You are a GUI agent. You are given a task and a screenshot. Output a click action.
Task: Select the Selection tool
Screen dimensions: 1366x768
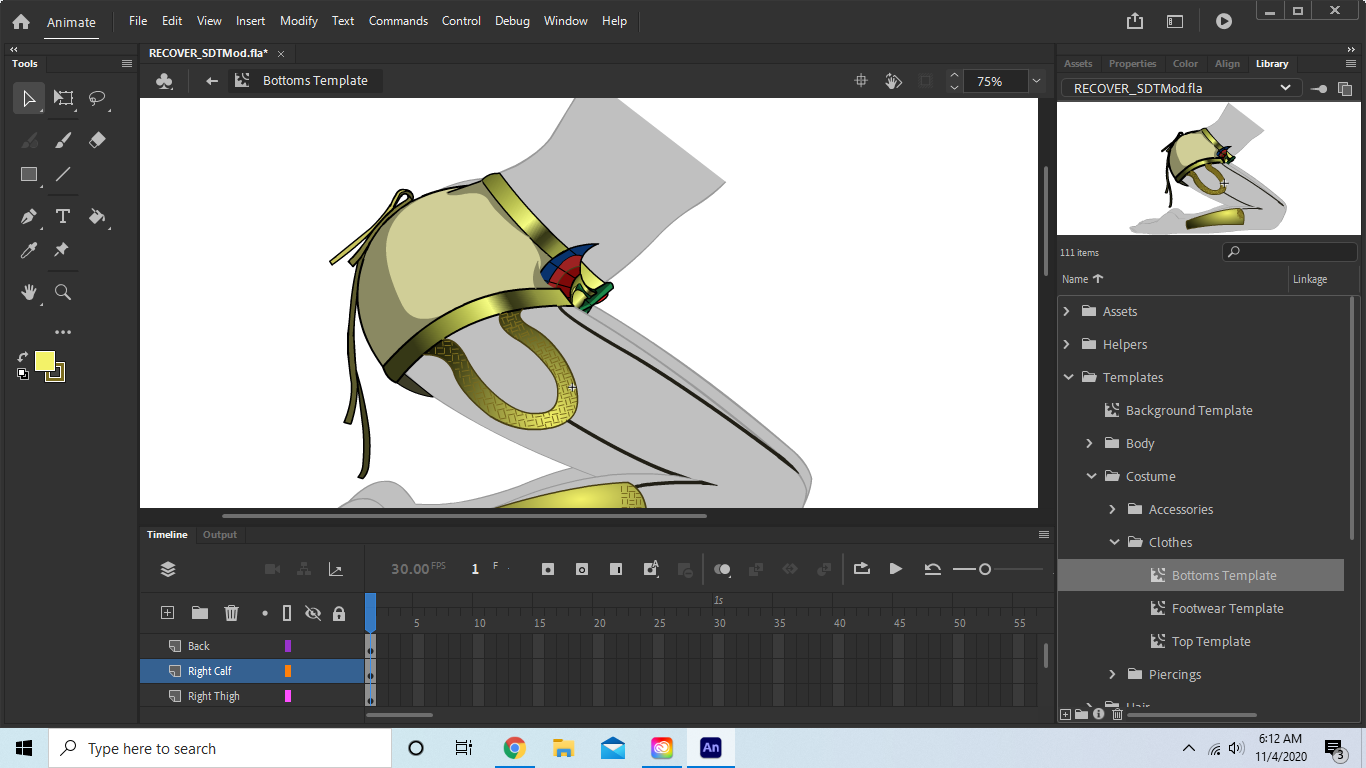pyautogui.click(x=28, y=98)
